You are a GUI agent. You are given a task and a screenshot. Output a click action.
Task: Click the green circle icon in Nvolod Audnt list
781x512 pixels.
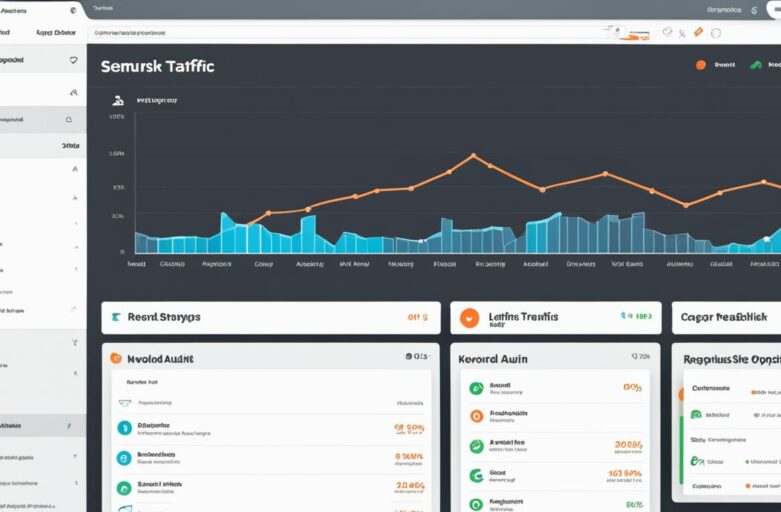(x=124, y=488)
